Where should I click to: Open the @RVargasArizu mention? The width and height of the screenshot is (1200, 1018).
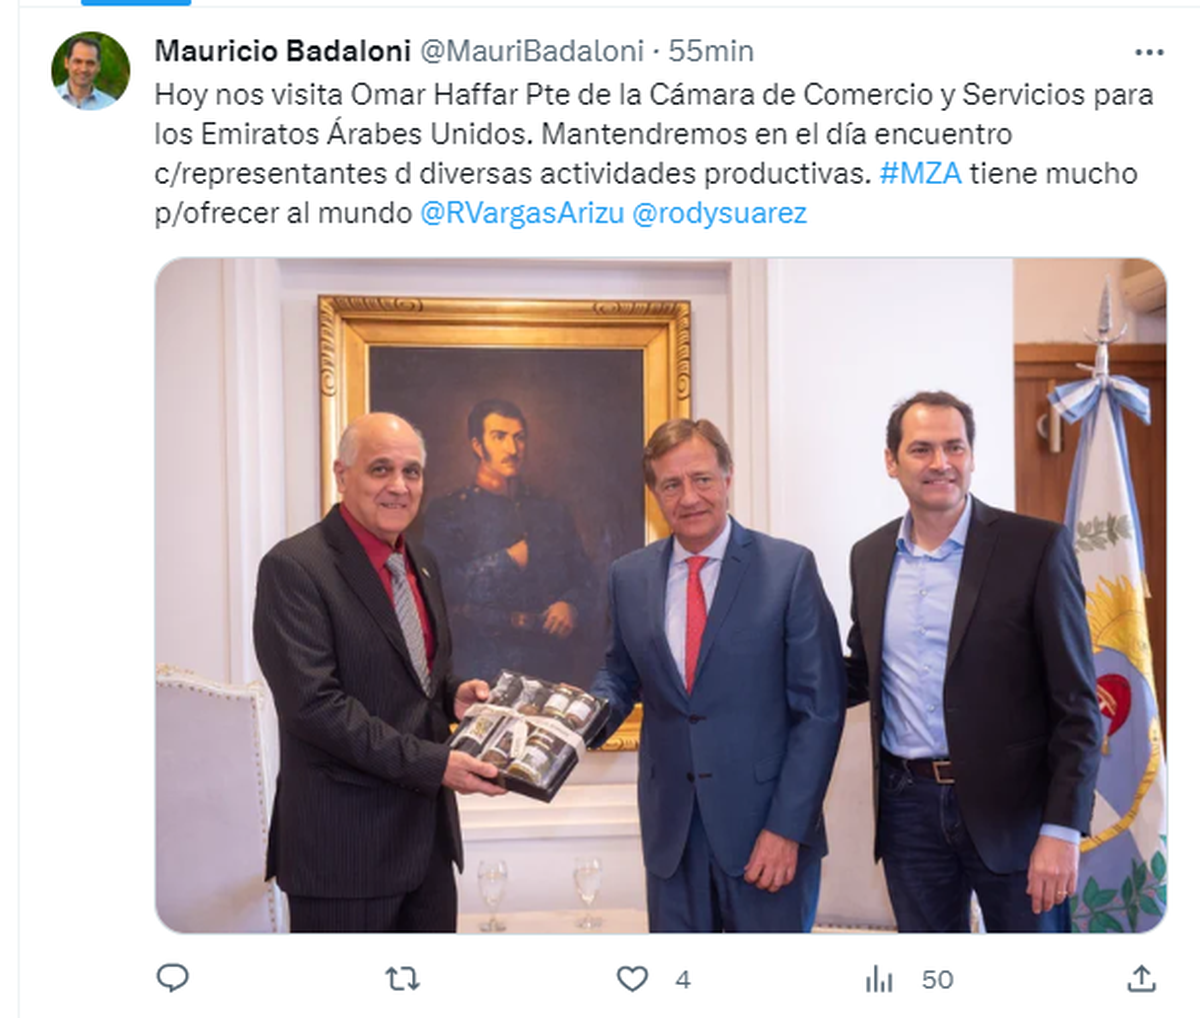coord(522,213)
